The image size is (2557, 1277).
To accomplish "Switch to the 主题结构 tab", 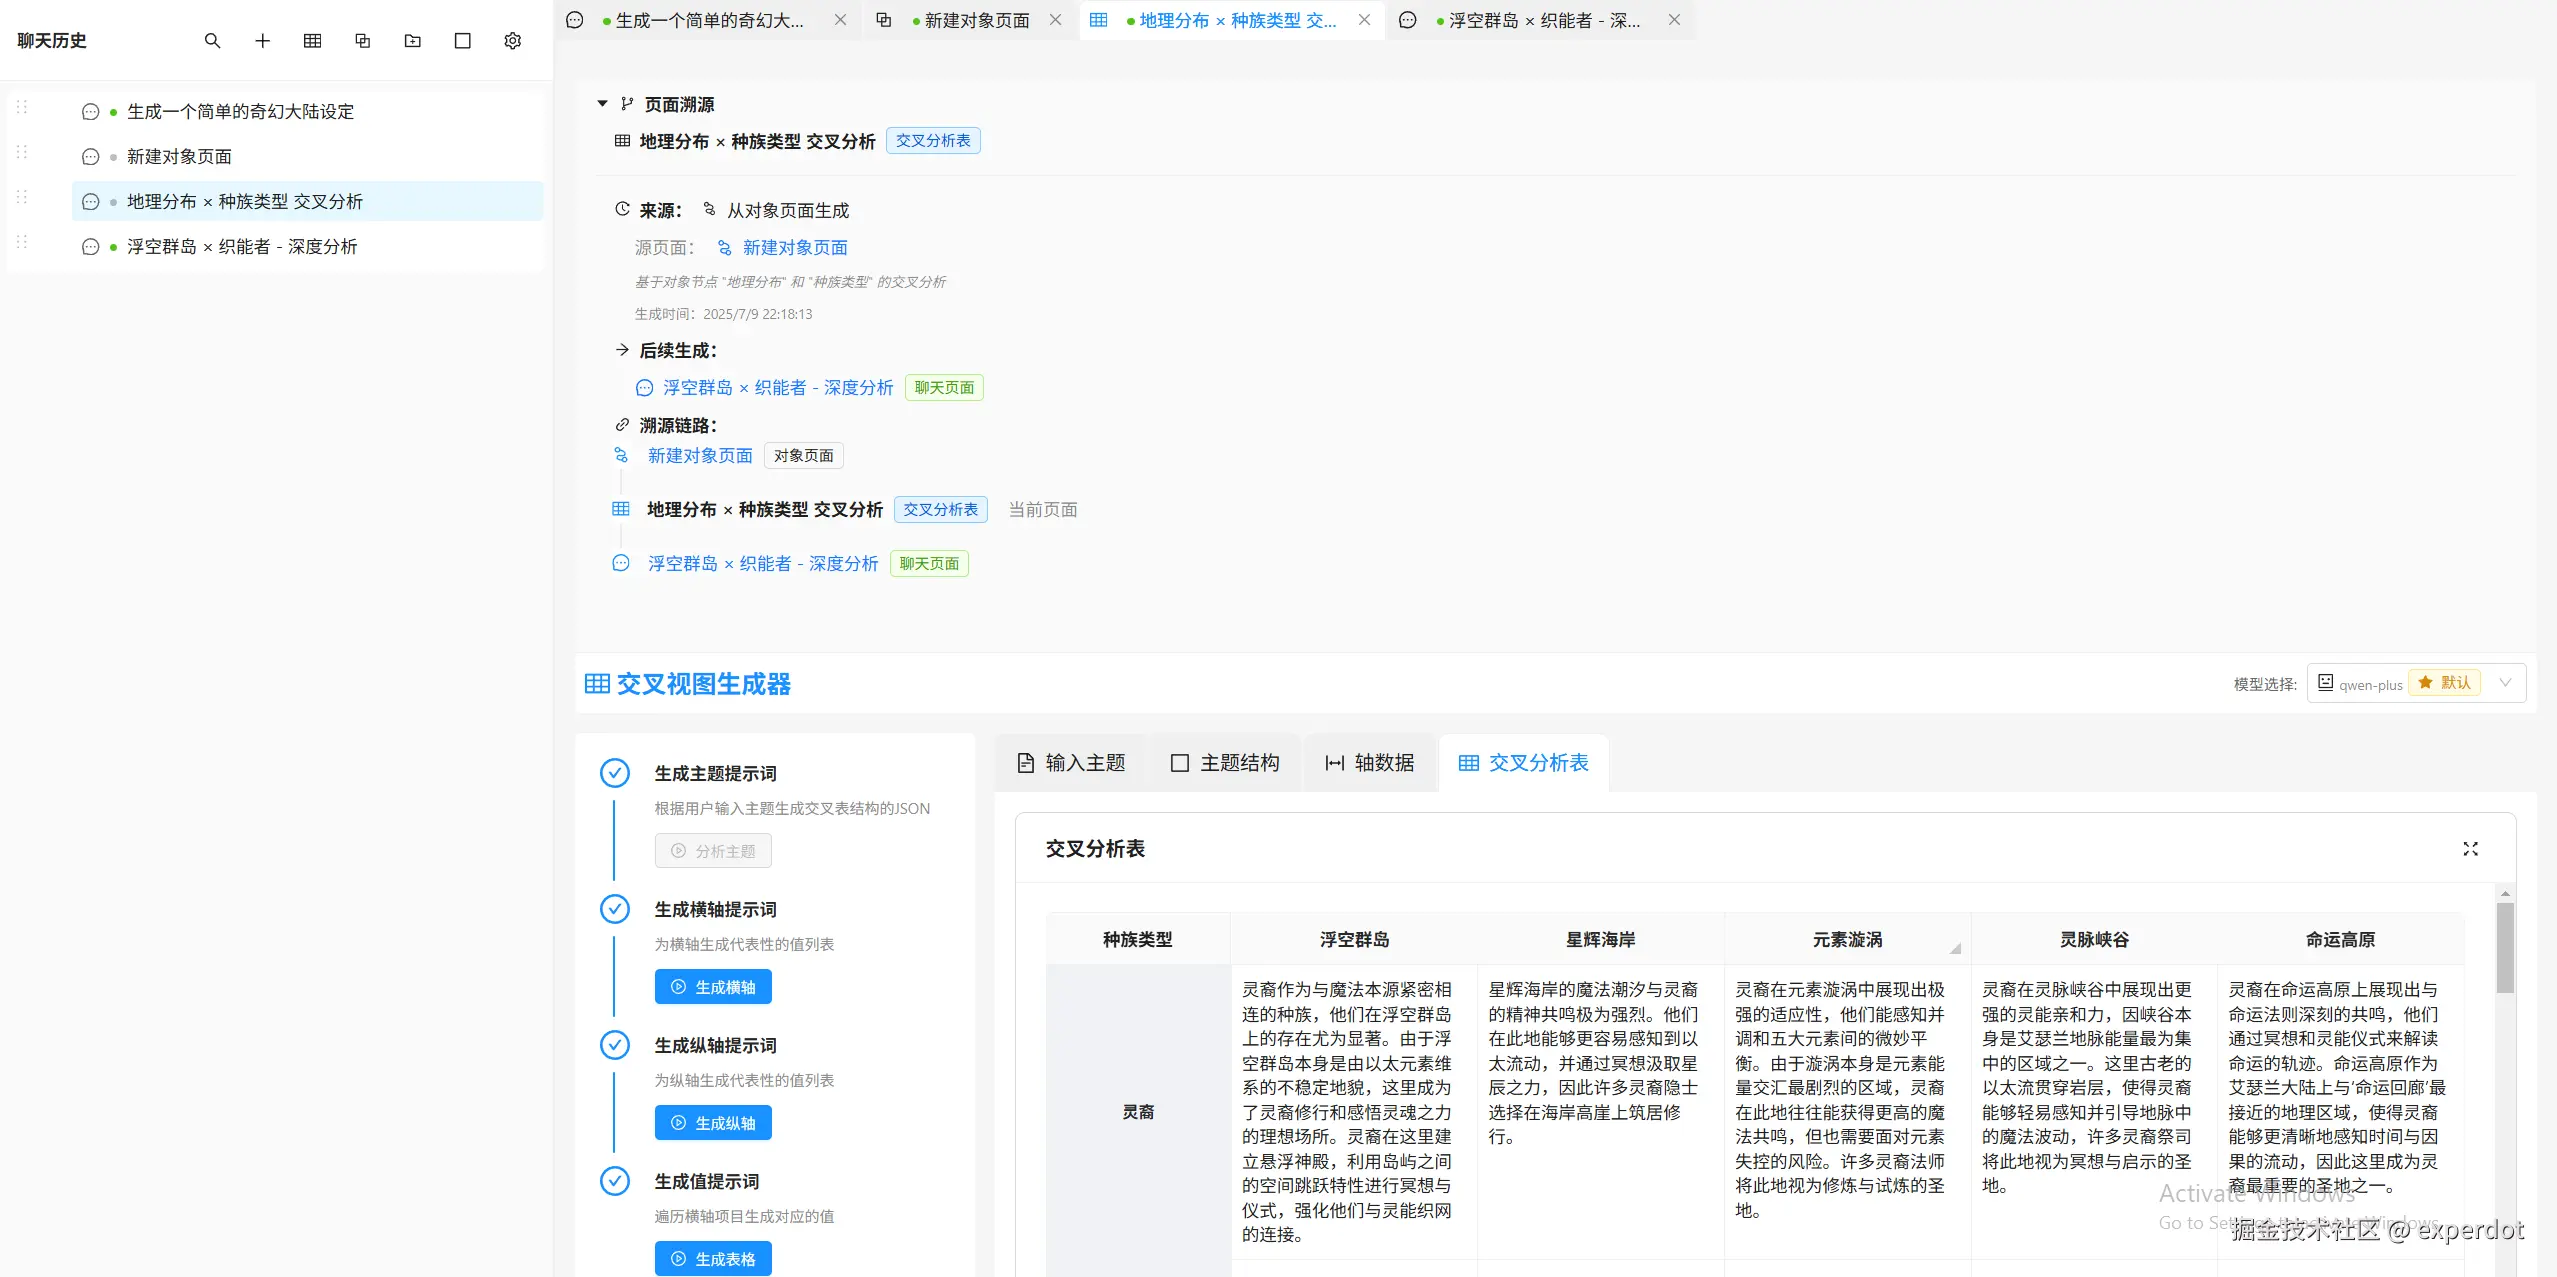I will (1224, 763).
